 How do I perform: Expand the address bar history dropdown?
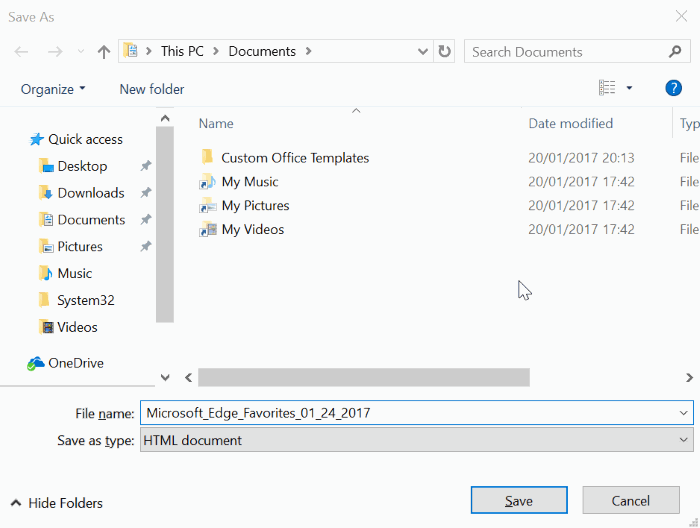pyautogui.click(x=424, y=51)
